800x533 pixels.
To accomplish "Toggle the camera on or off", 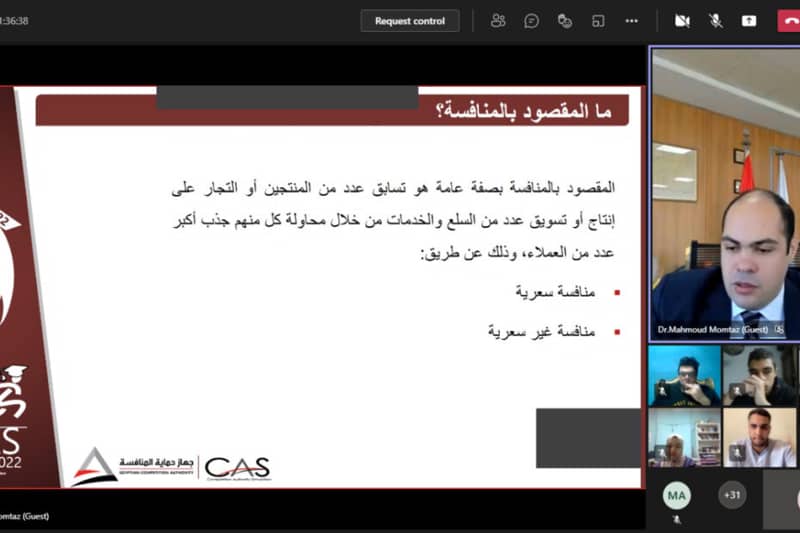I will (682, 20).
